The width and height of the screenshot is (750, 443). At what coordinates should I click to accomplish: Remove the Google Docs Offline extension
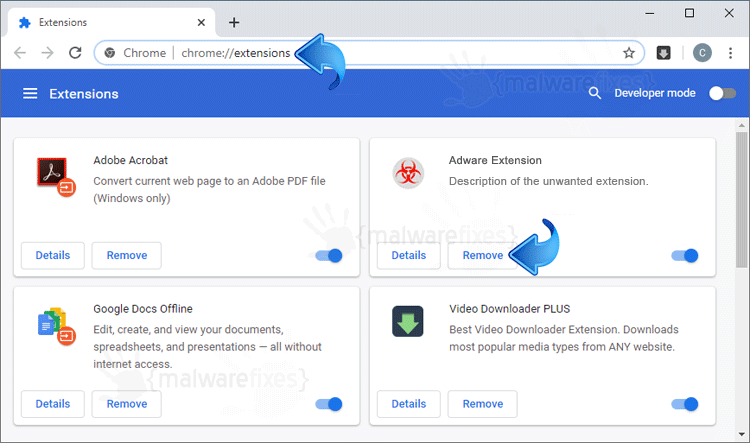click(127, 404)
